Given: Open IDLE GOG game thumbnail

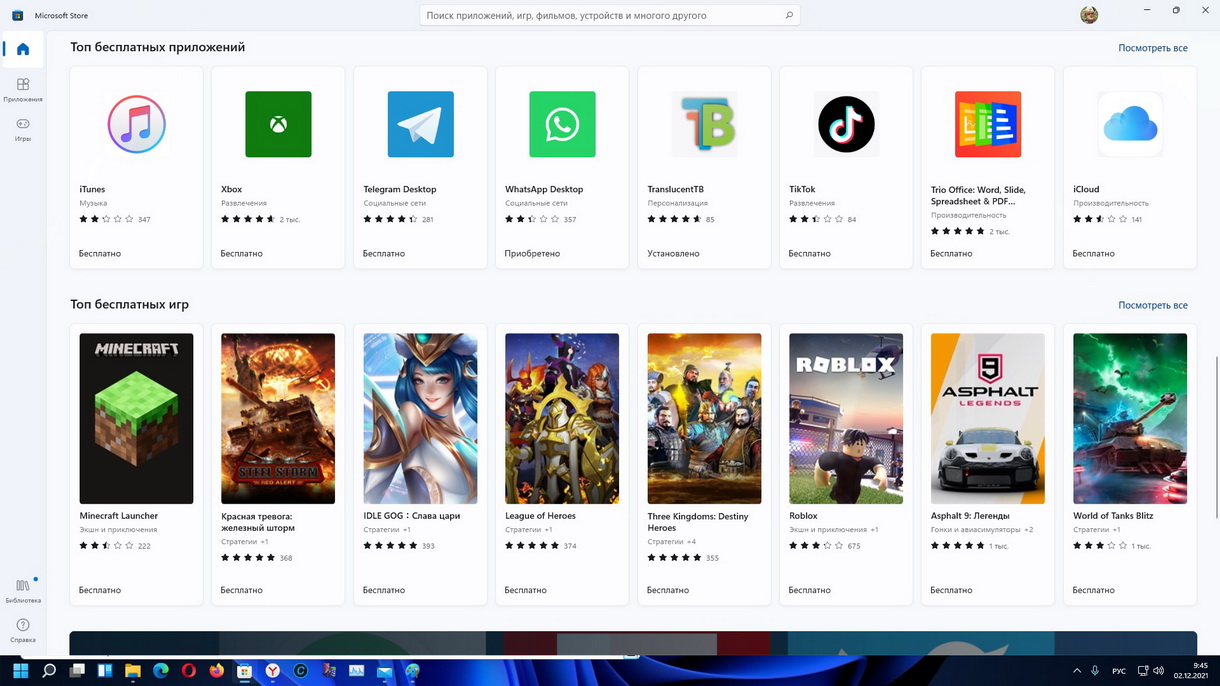Looking at the screenshot, I should pyautogui.click(x=420, y=419).
